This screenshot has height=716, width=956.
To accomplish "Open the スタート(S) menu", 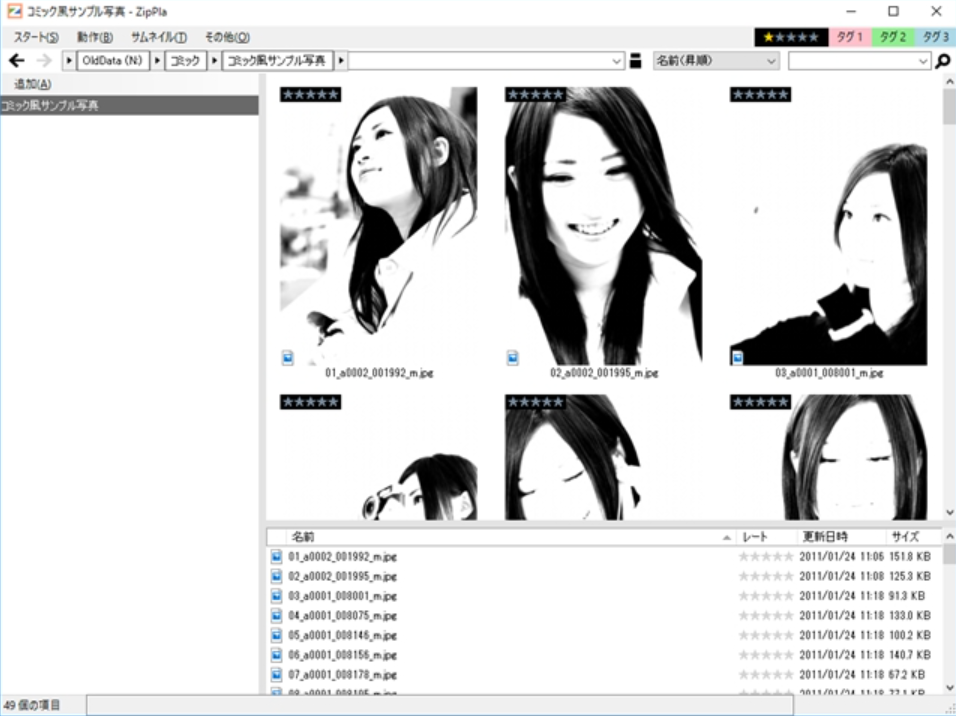I will (37, 37).
